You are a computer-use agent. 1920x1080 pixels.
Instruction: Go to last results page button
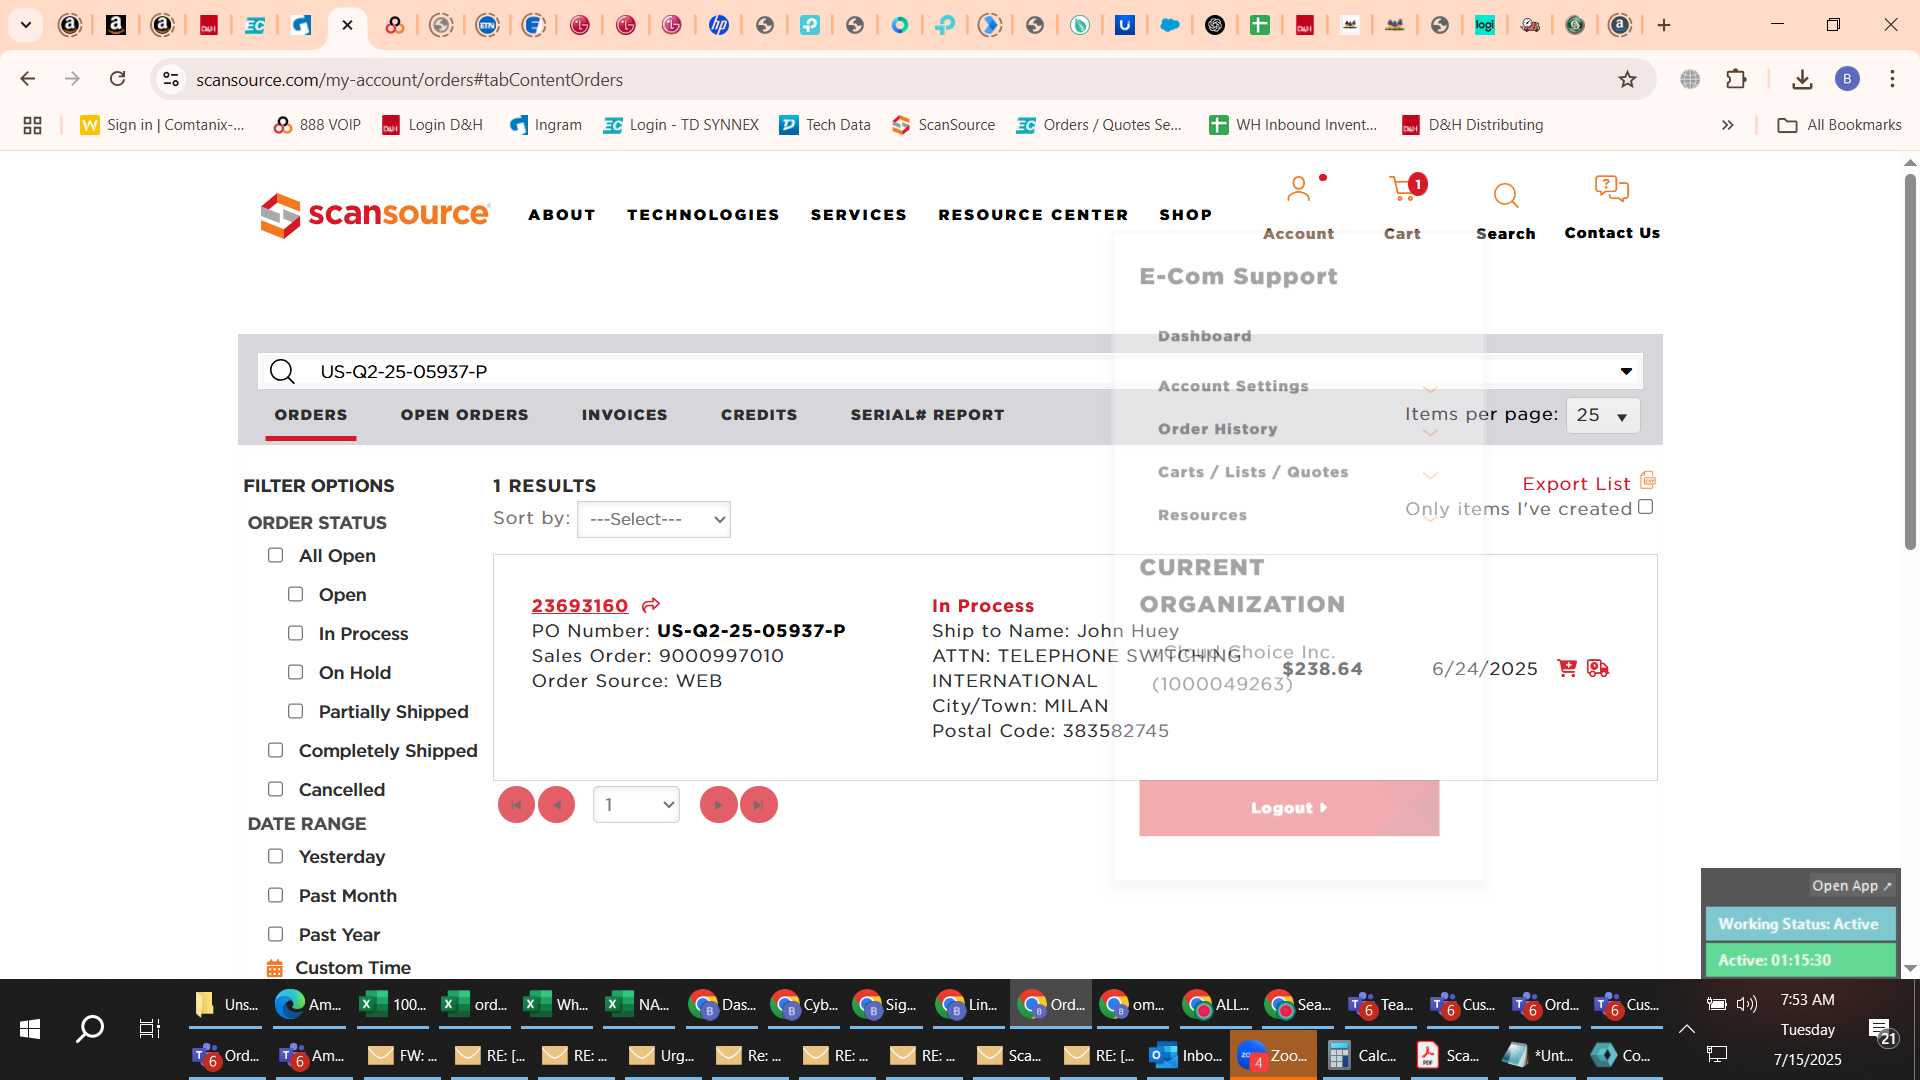click(759, 805)
